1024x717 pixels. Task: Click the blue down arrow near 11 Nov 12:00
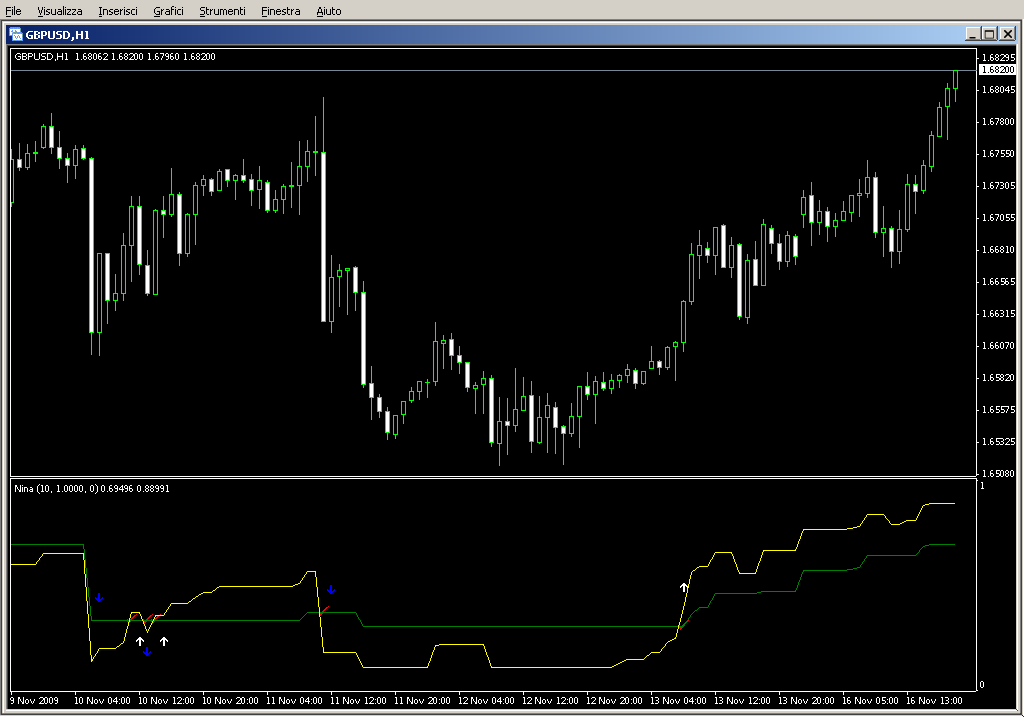pos(331,590)
